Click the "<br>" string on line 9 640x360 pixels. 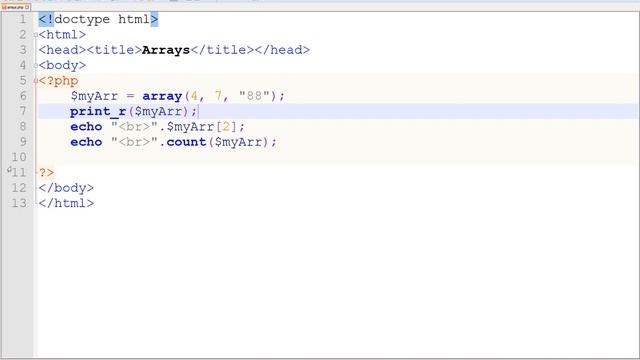[x=134, y=142]
